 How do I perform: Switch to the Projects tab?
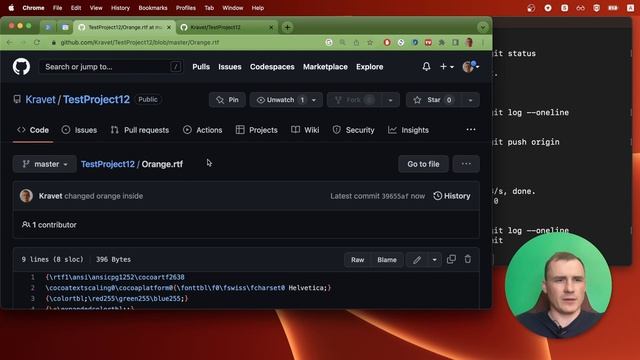pos(257,130)
